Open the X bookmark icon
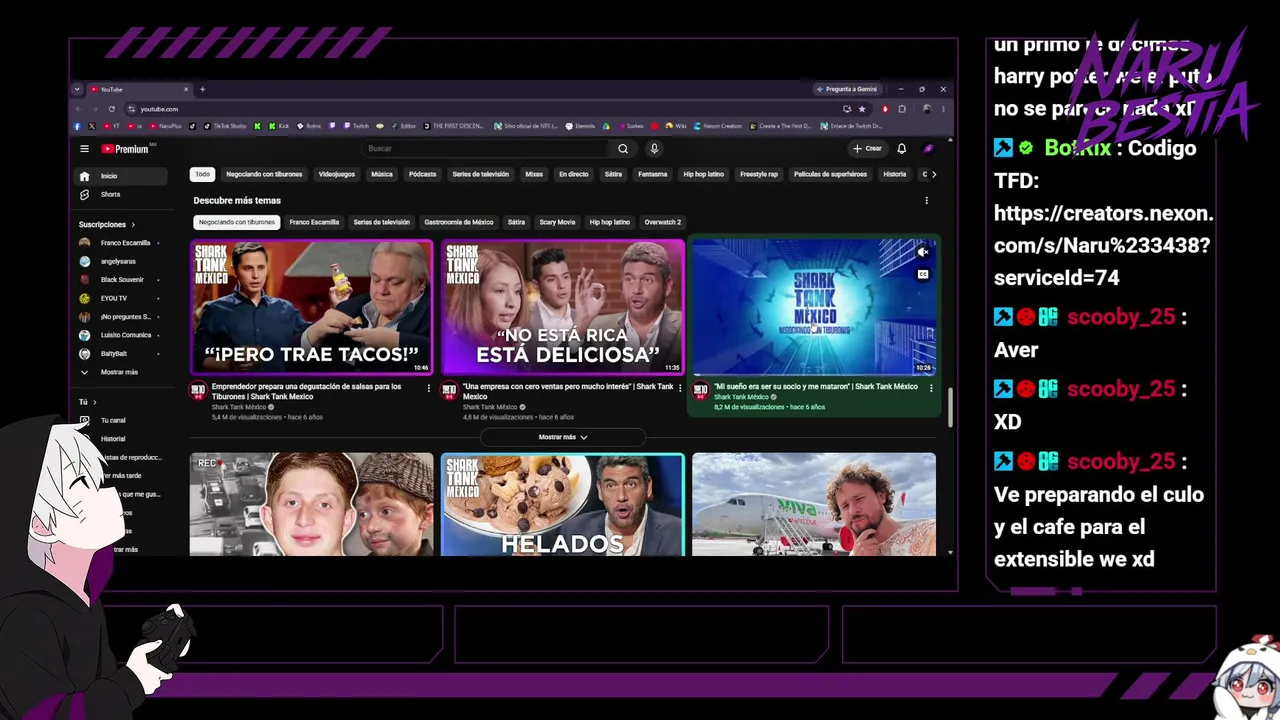Image resolution: width=1280 pixels, height=720 pixels. click(91, 126)
